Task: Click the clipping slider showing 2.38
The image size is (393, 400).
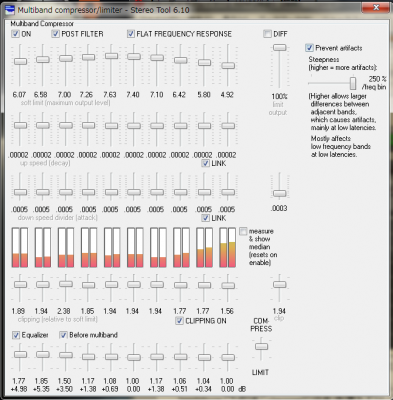Action: (x=66, y=284)
